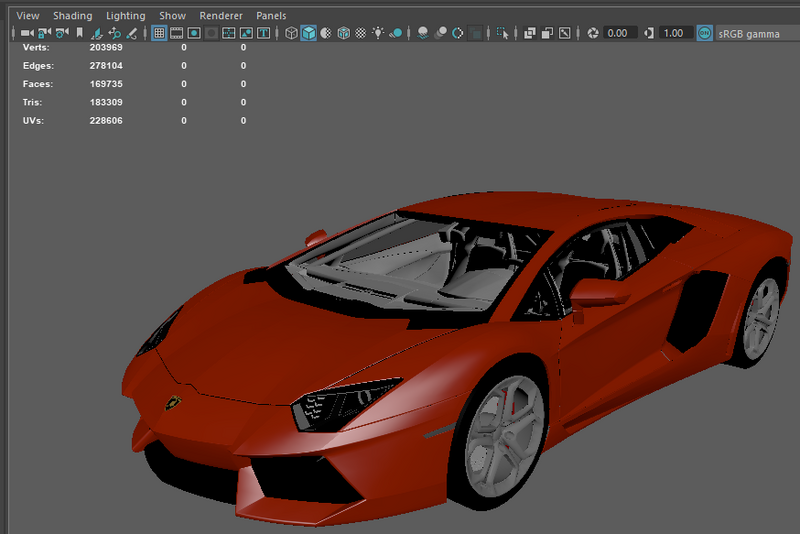Open the Panels menu
The image size is (800, 534).
point(271,16)
